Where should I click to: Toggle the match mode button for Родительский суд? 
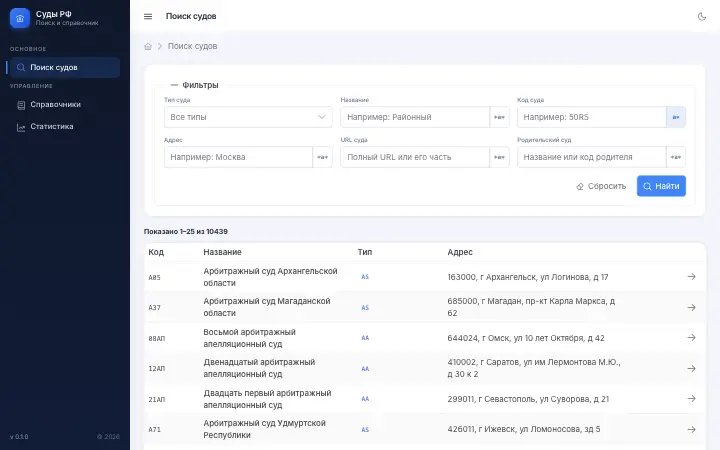coord(676,157)
